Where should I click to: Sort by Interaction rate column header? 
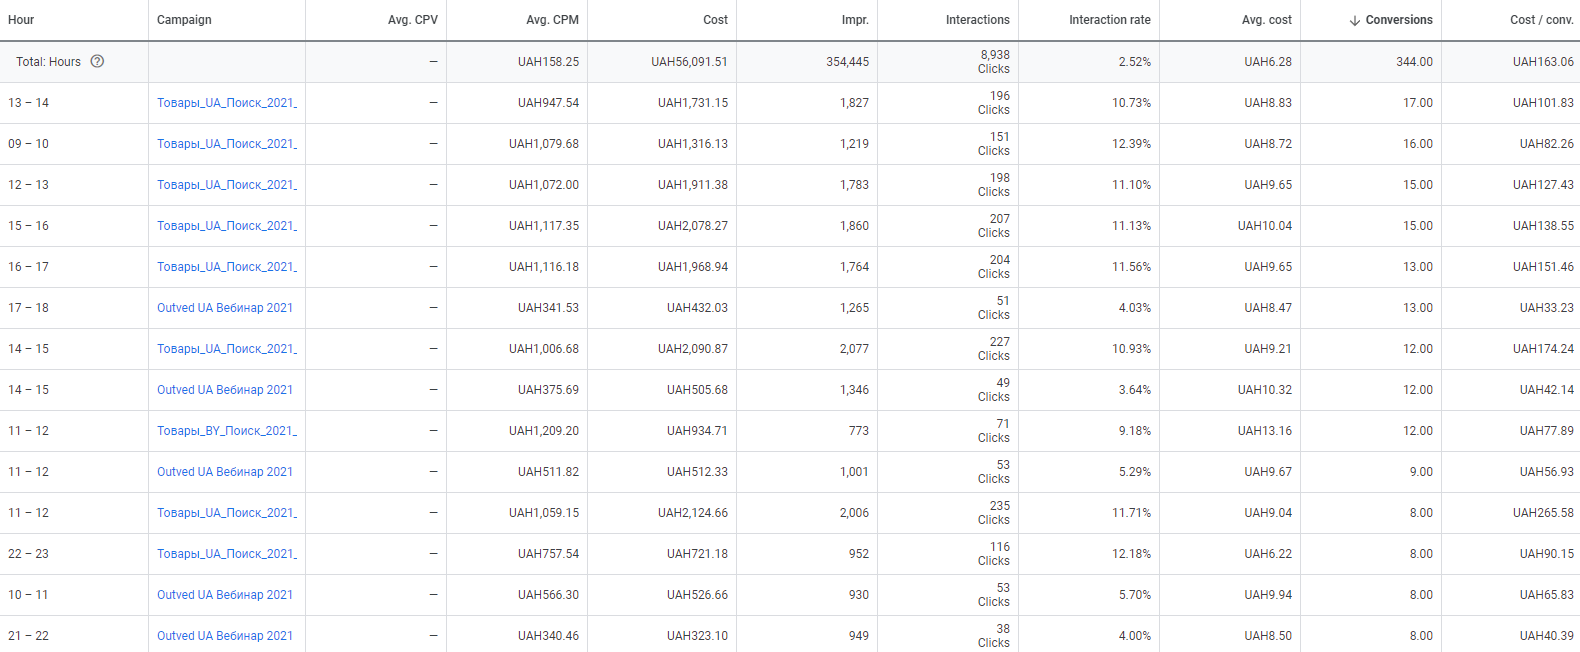tap(1109, 20)
